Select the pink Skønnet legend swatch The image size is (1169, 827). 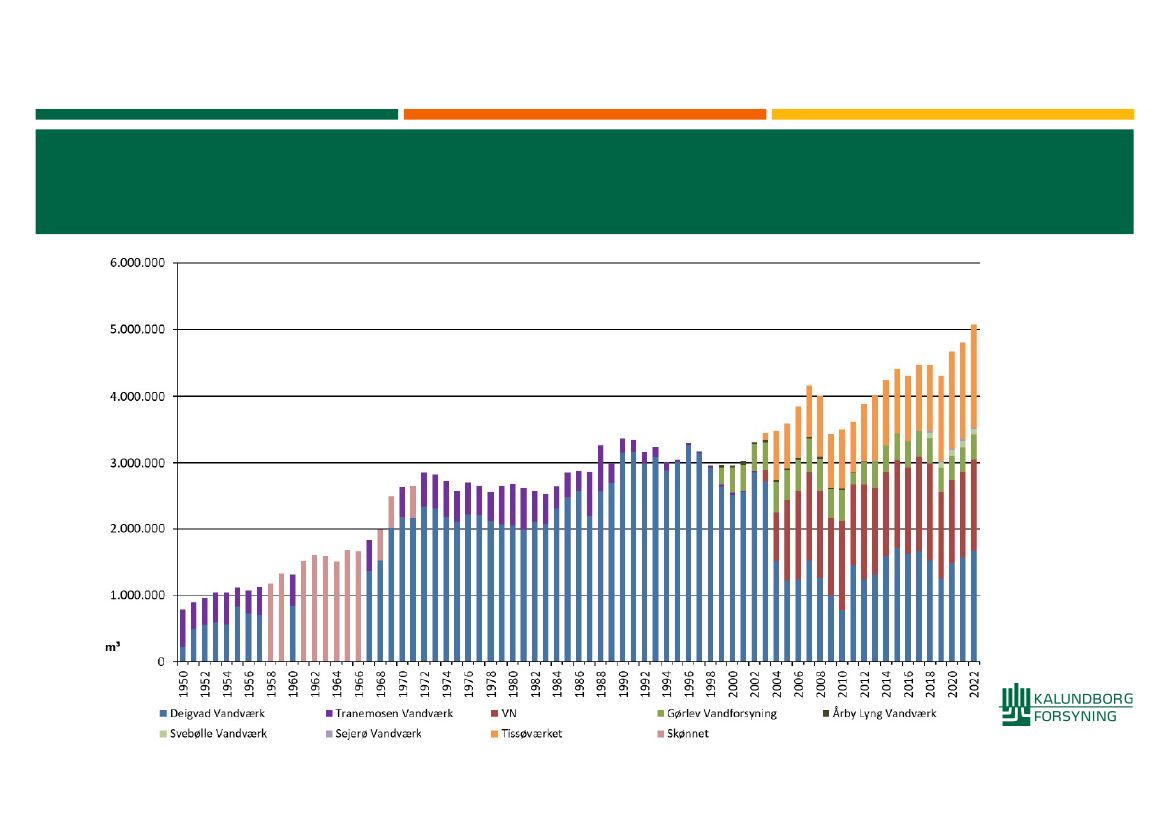[660, 734]
